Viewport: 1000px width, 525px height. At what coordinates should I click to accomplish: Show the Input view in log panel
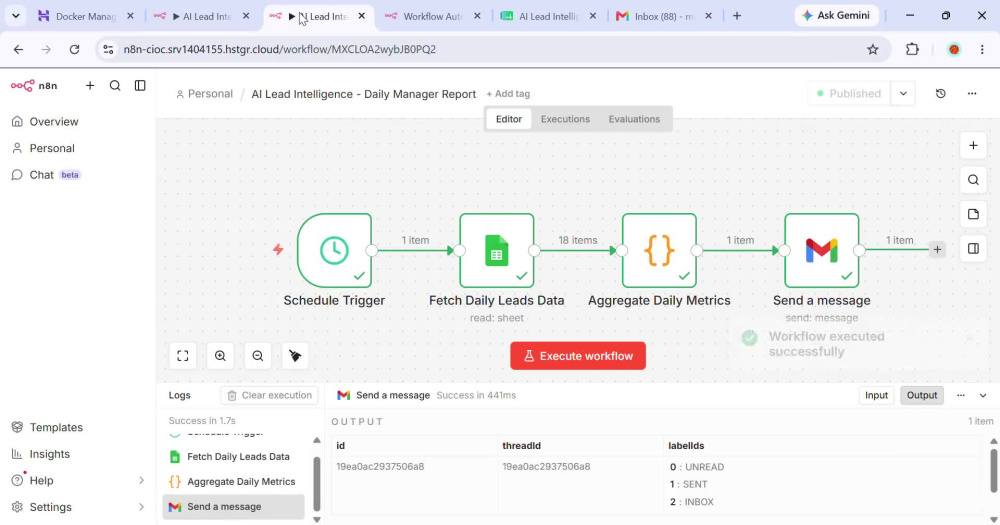point(876,395)
